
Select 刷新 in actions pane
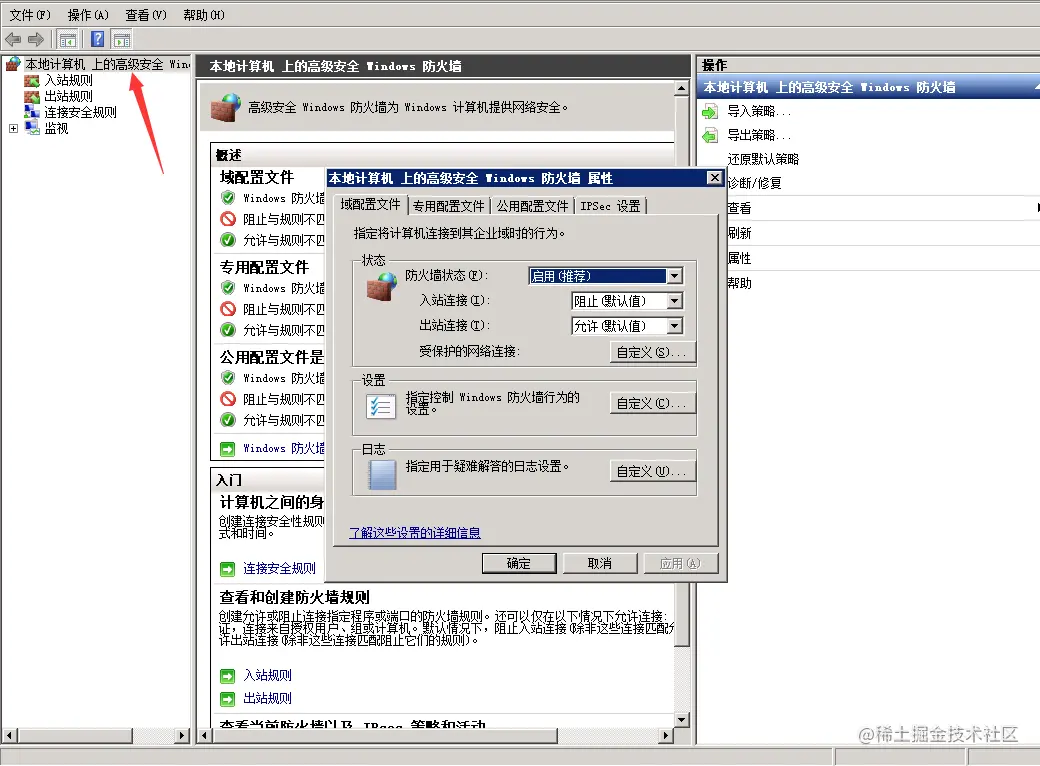coord(739,233)
